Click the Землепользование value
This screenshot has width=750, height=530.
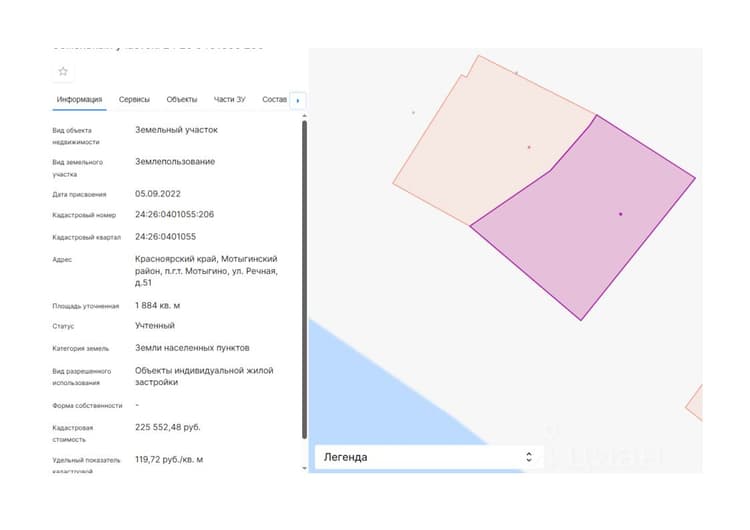click(x=175, y=162)
